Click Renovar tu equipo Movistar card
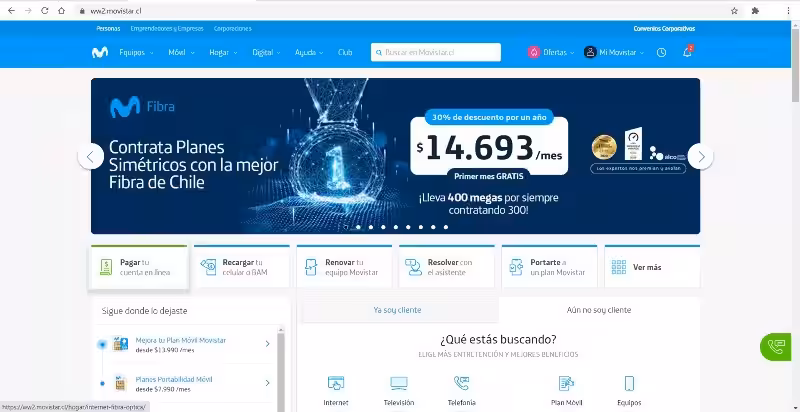The image size is (800, 412). tap(344, 267)
